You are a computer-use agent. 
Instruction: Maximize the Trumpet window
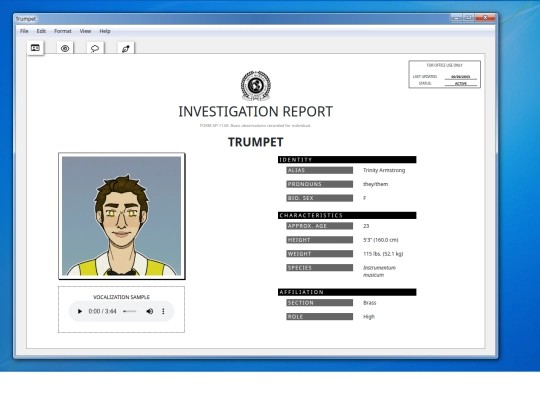469,18
